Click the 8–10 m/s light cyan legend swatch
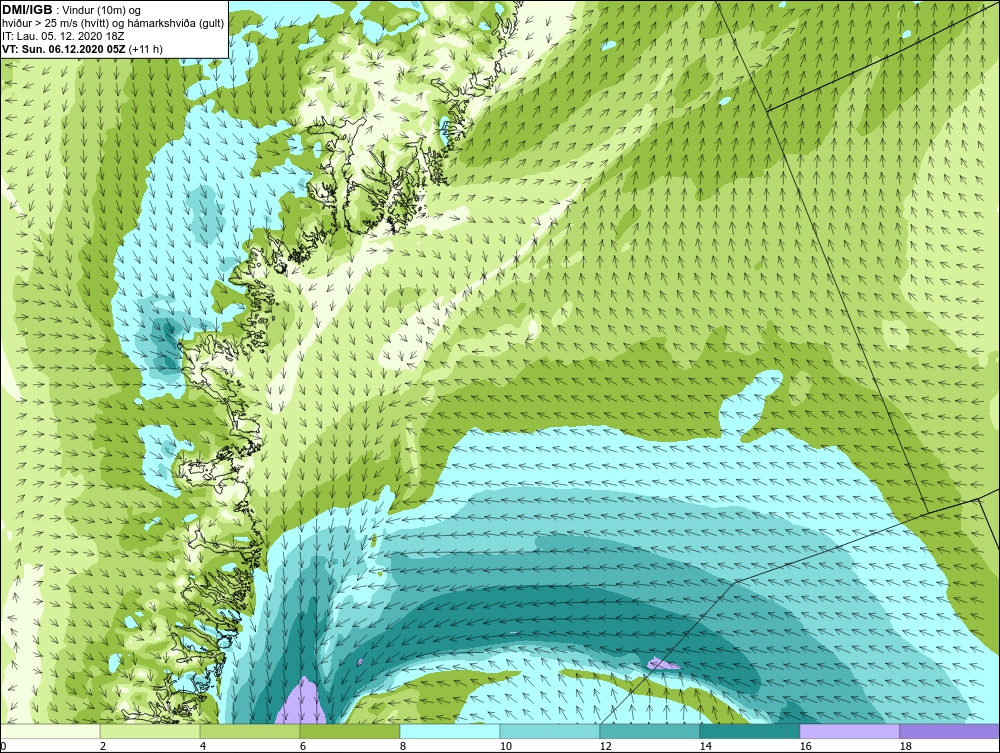Viewport: 1000px width, 753px height. point(450,731)
